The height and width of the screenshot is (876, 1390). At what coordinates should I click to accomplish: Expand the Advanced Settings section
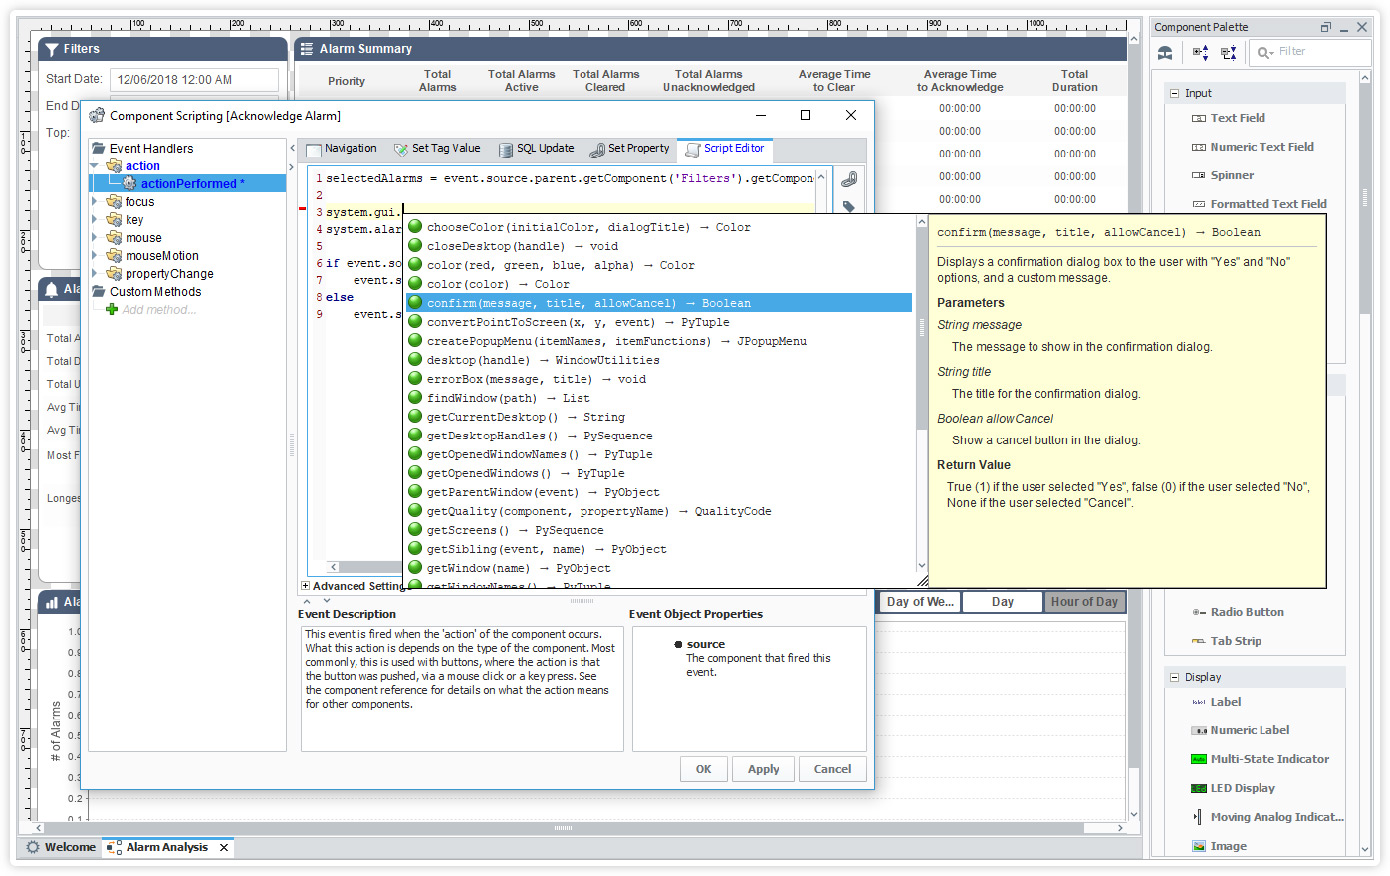(x=306, y=585)
